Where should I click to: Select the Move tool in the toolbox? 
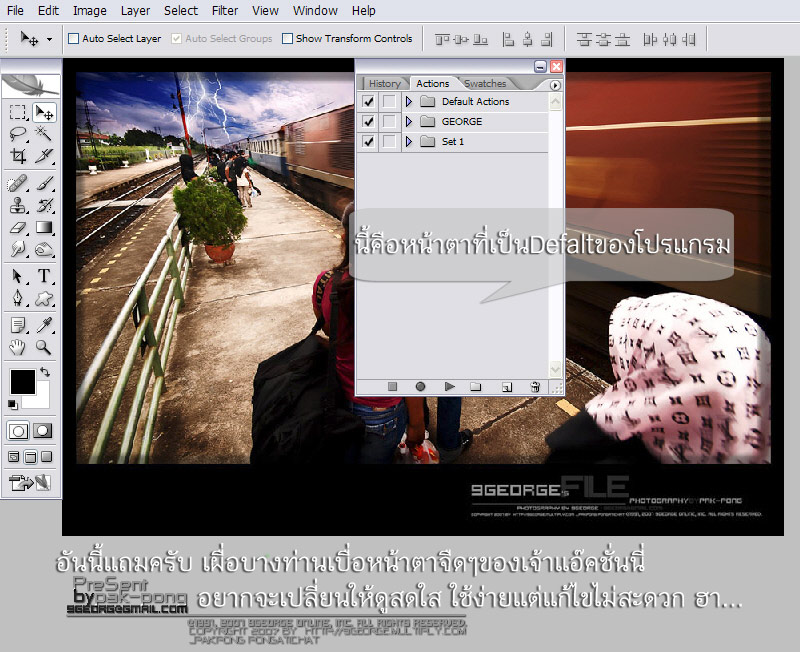pos(44,112)
